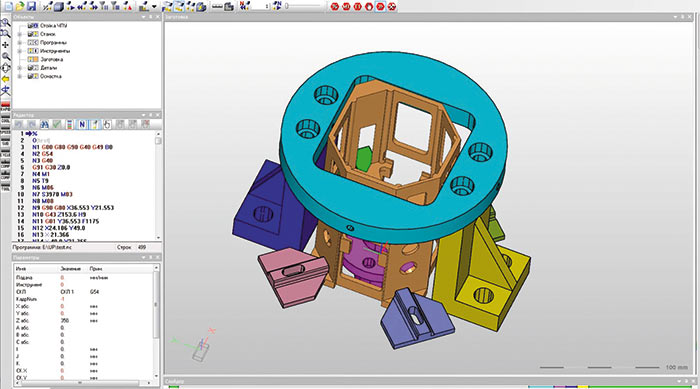Click the hand pointer icon in editor toolbar
The width and height of the screenshot is (700, 389).
107,125
